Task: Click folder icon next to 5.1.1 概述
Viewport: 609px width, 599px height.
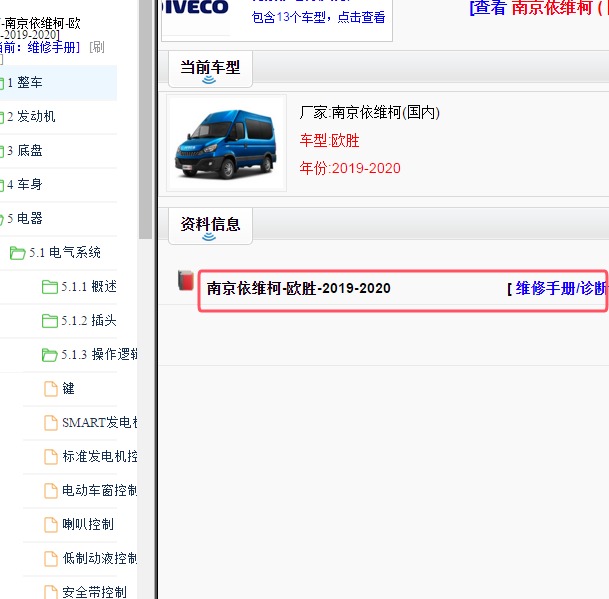Action: pyautogui.click(x=50, y=287)
